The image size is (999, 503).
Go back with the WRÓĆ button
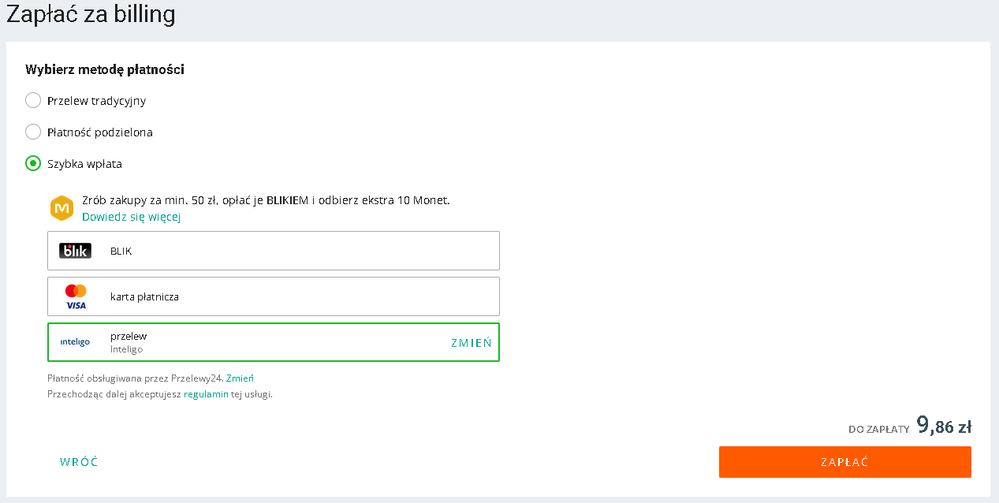[x=79, y=462]
